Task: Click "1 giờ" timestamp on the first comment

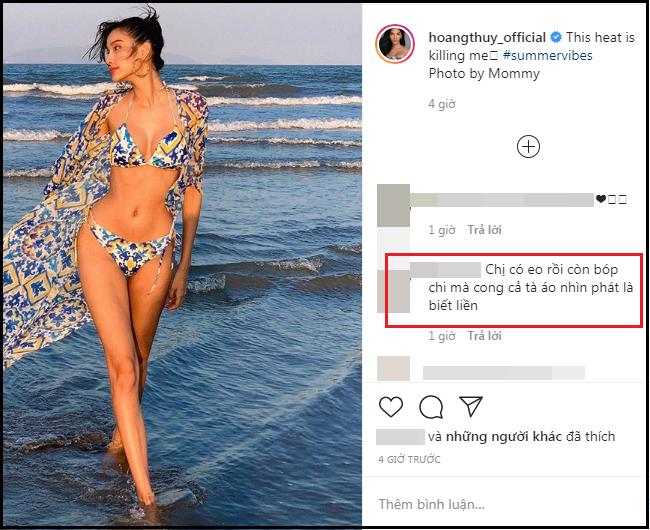Action: (x=442, y=230)
